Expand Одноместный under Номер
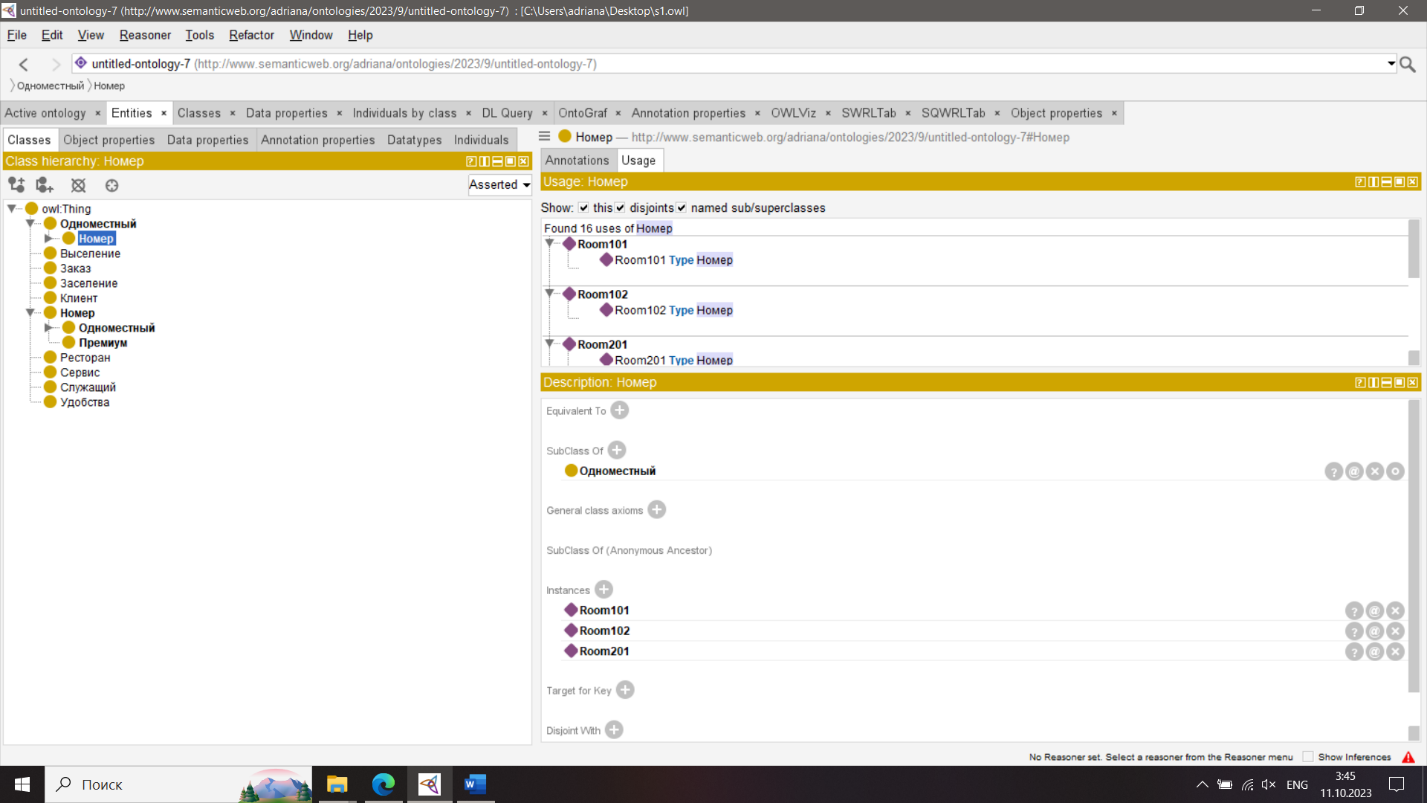Screen dimensions: 1427x803 [x=49, y=328]
